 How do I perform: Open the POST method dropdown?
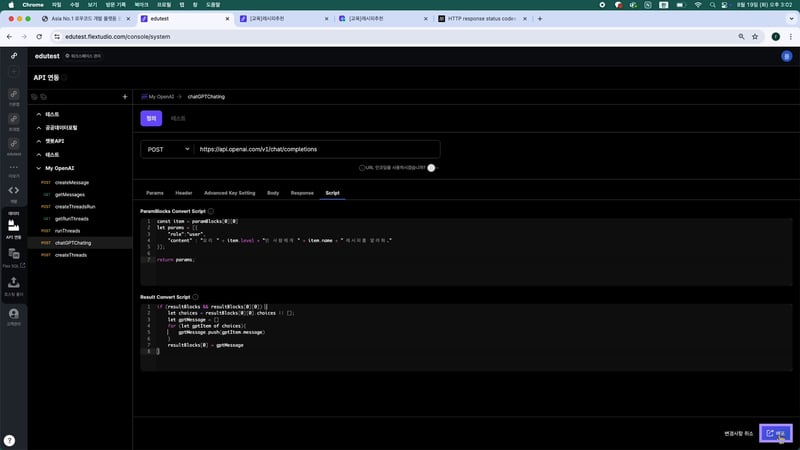coord(166,149)
